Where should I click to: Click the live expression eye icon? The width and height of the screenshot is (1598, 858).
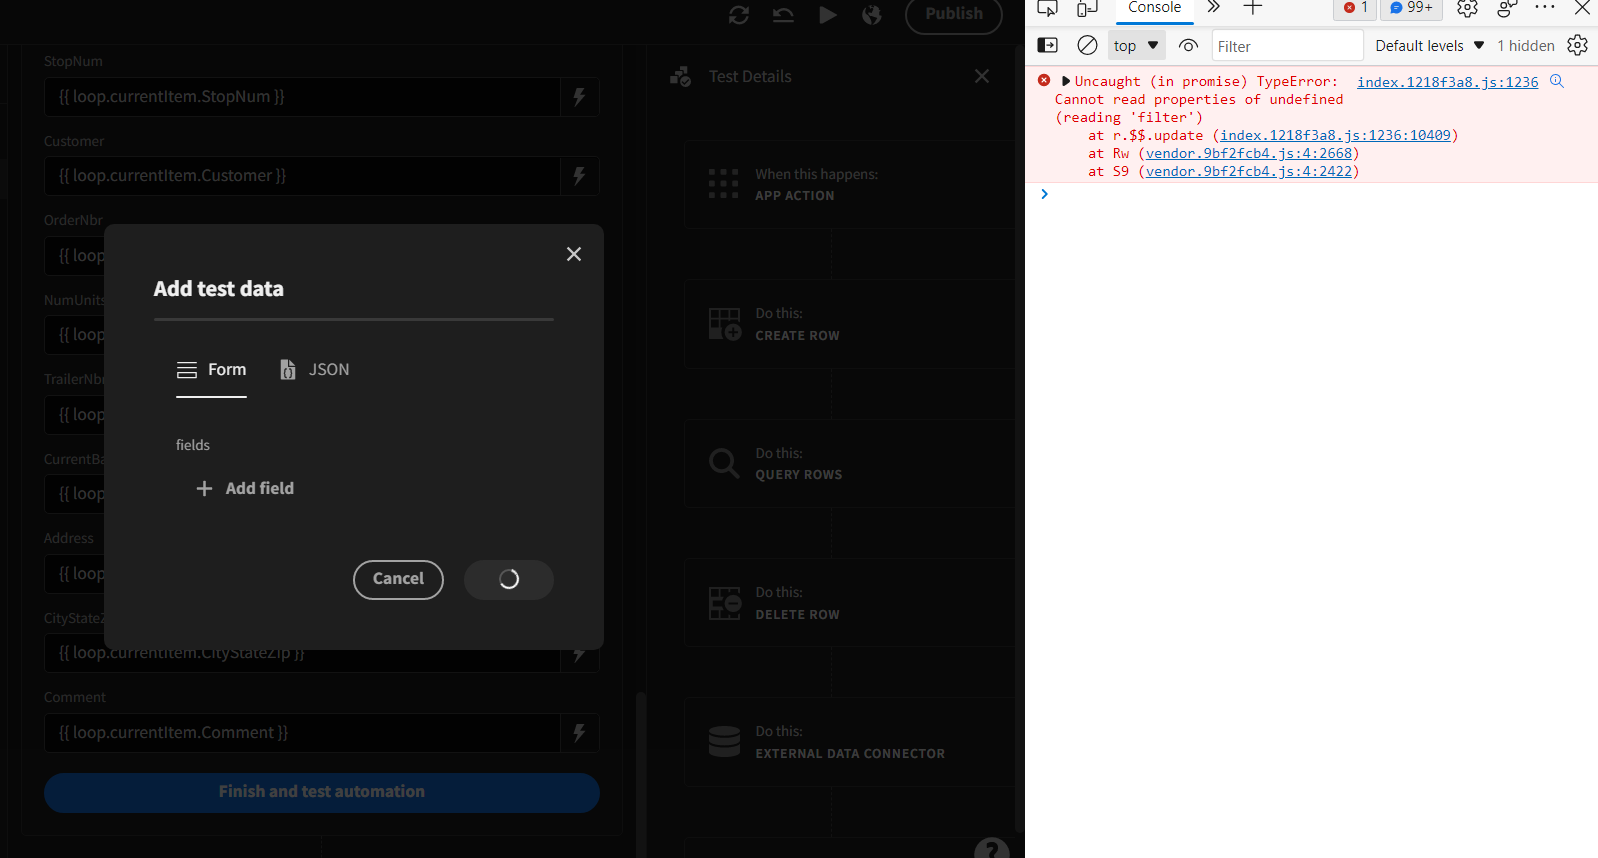click(x=1188, y=45)
